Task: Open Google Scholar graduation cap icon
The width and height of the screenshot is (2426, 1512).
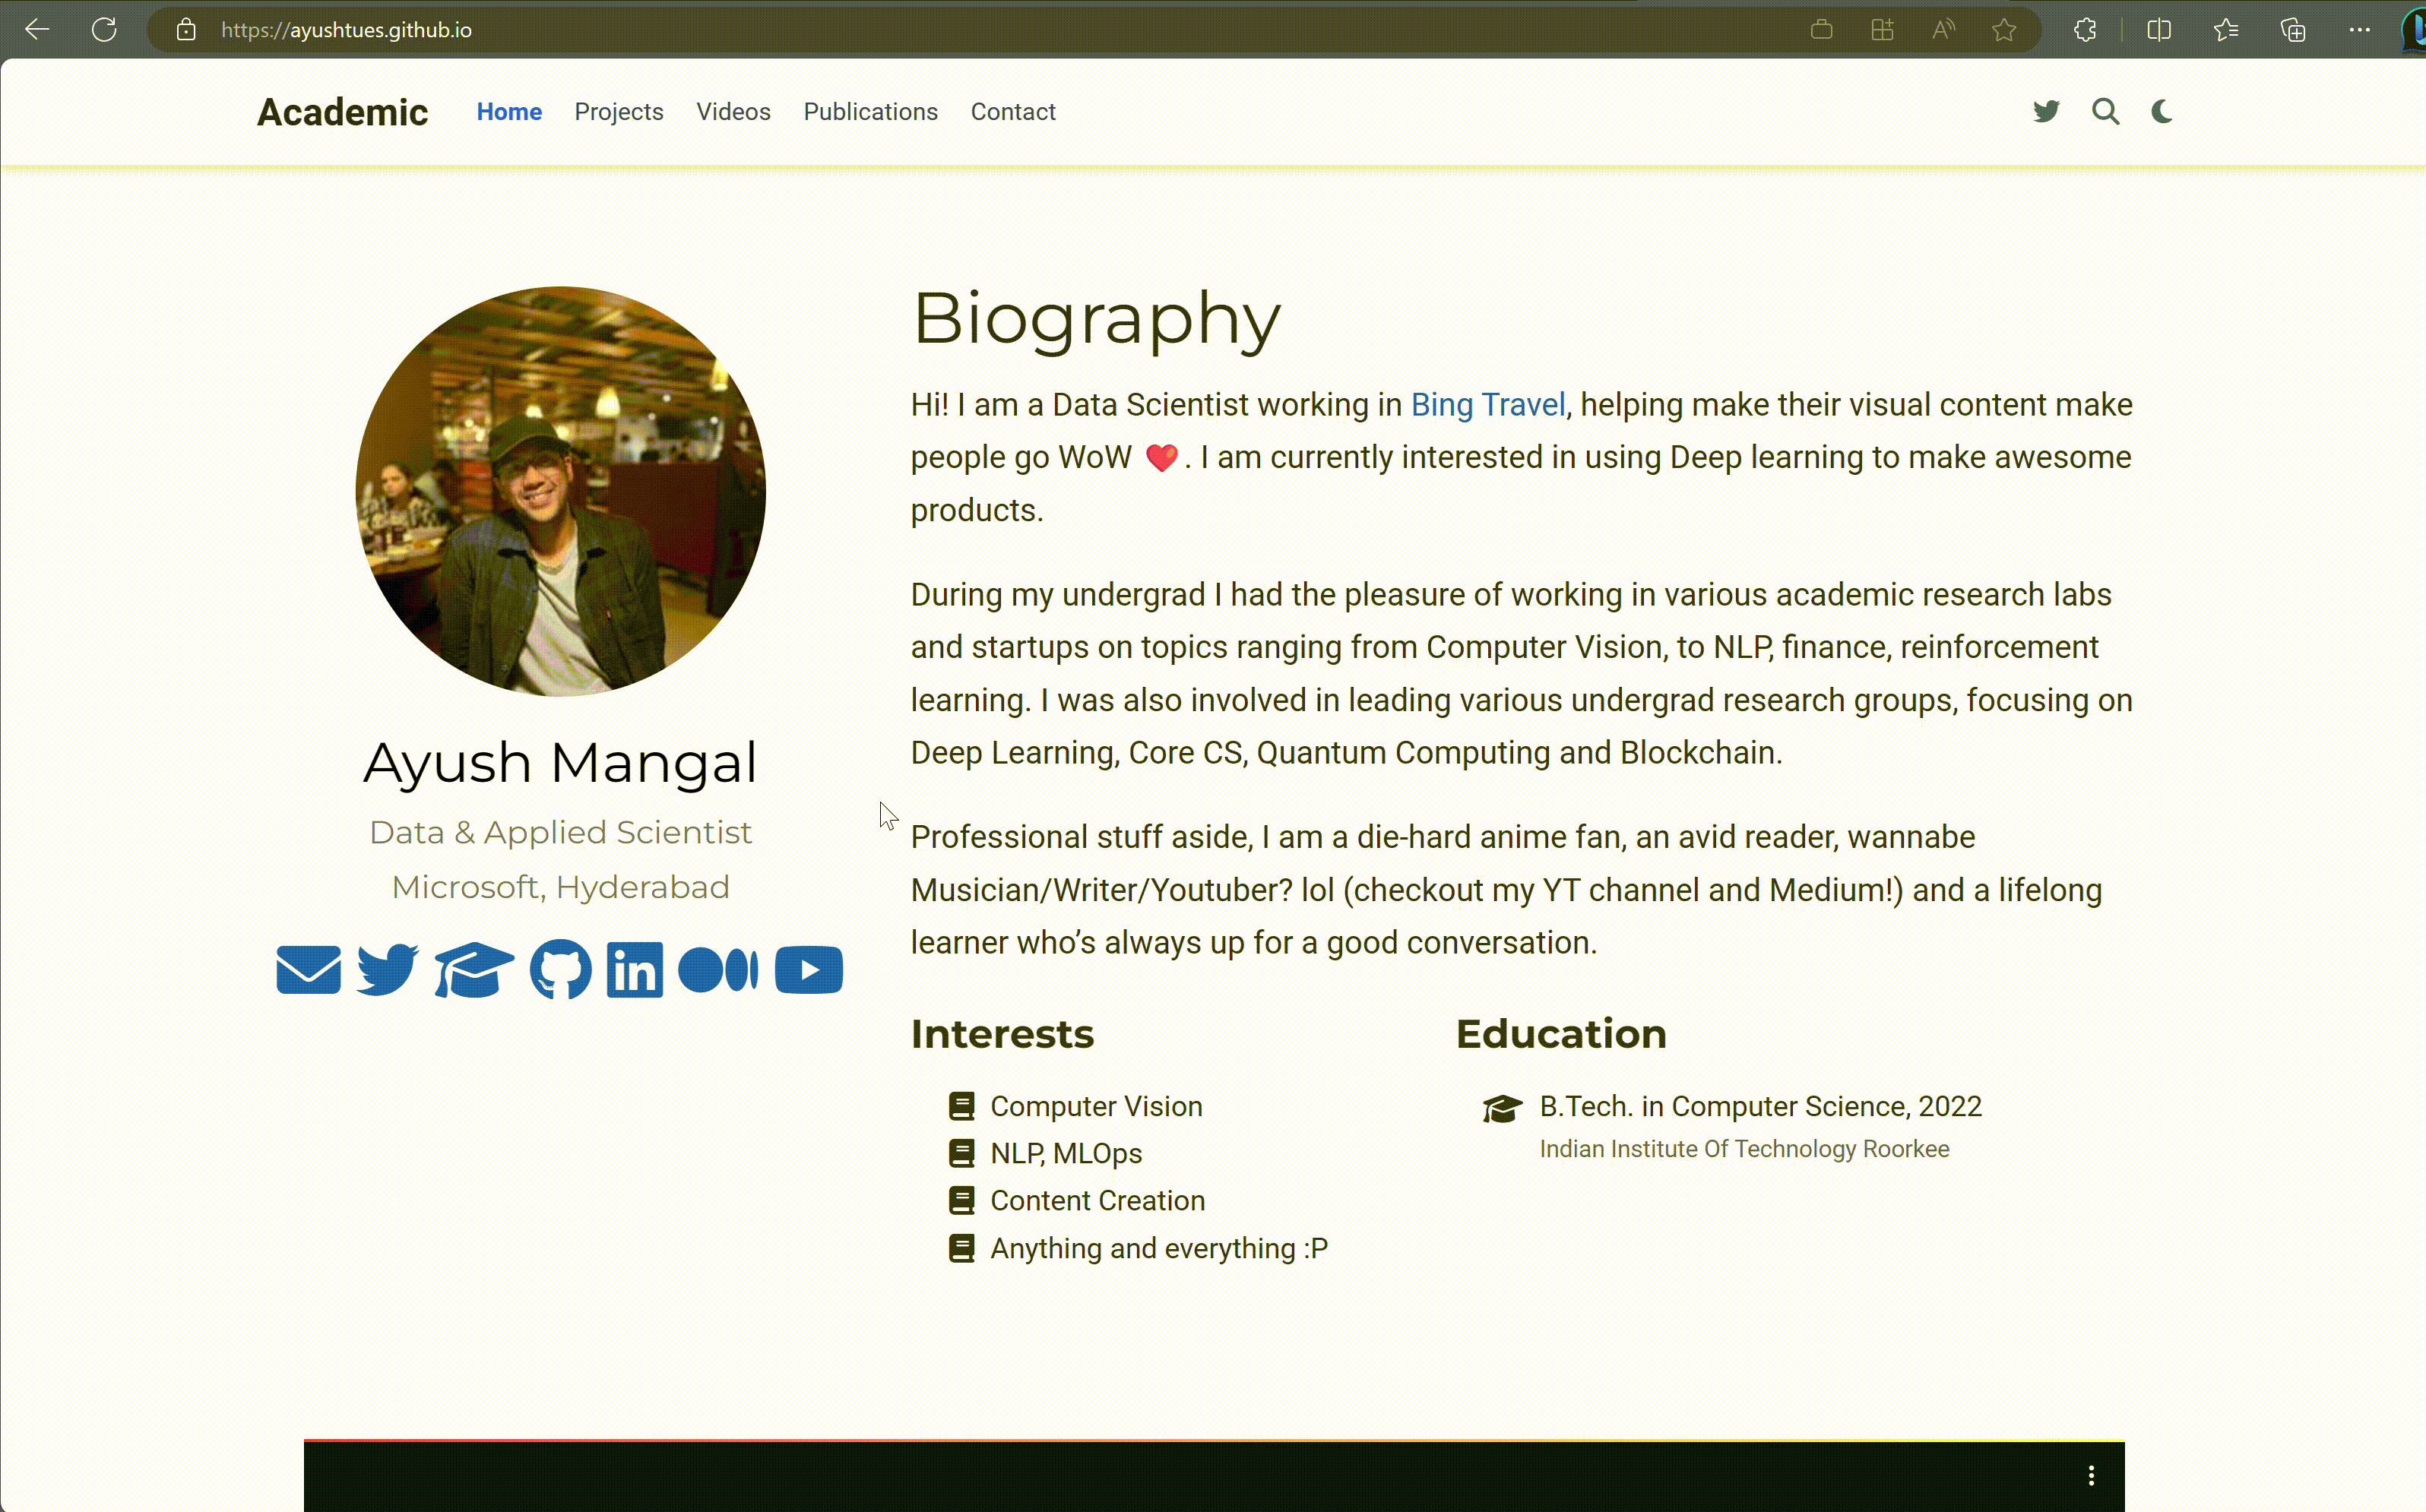Action: pyautogui.click(x=474, y=970)
